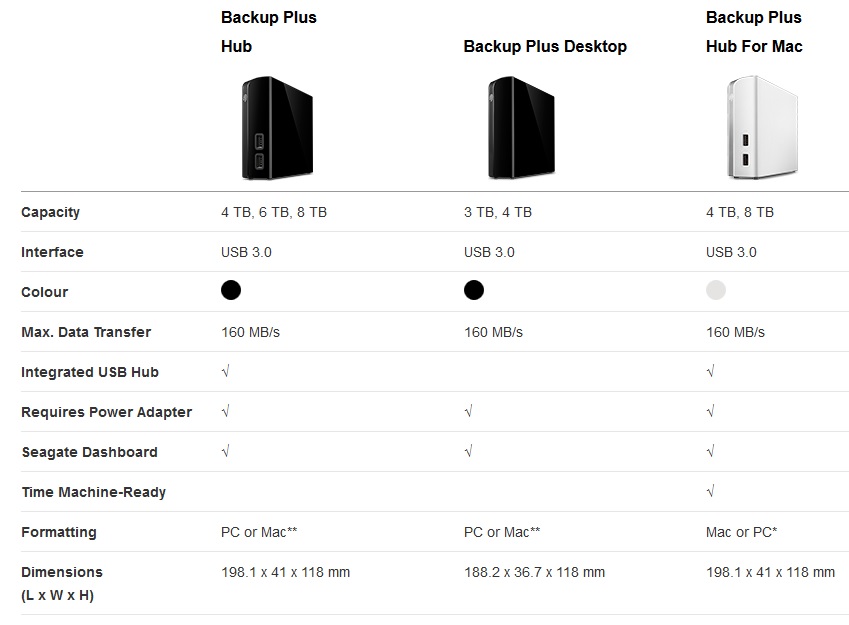This screenshot has width=849, height=625.
Task: Click the Dimensions (L x W x H) label
Action: pyautogui.click(x=62, y=584)
